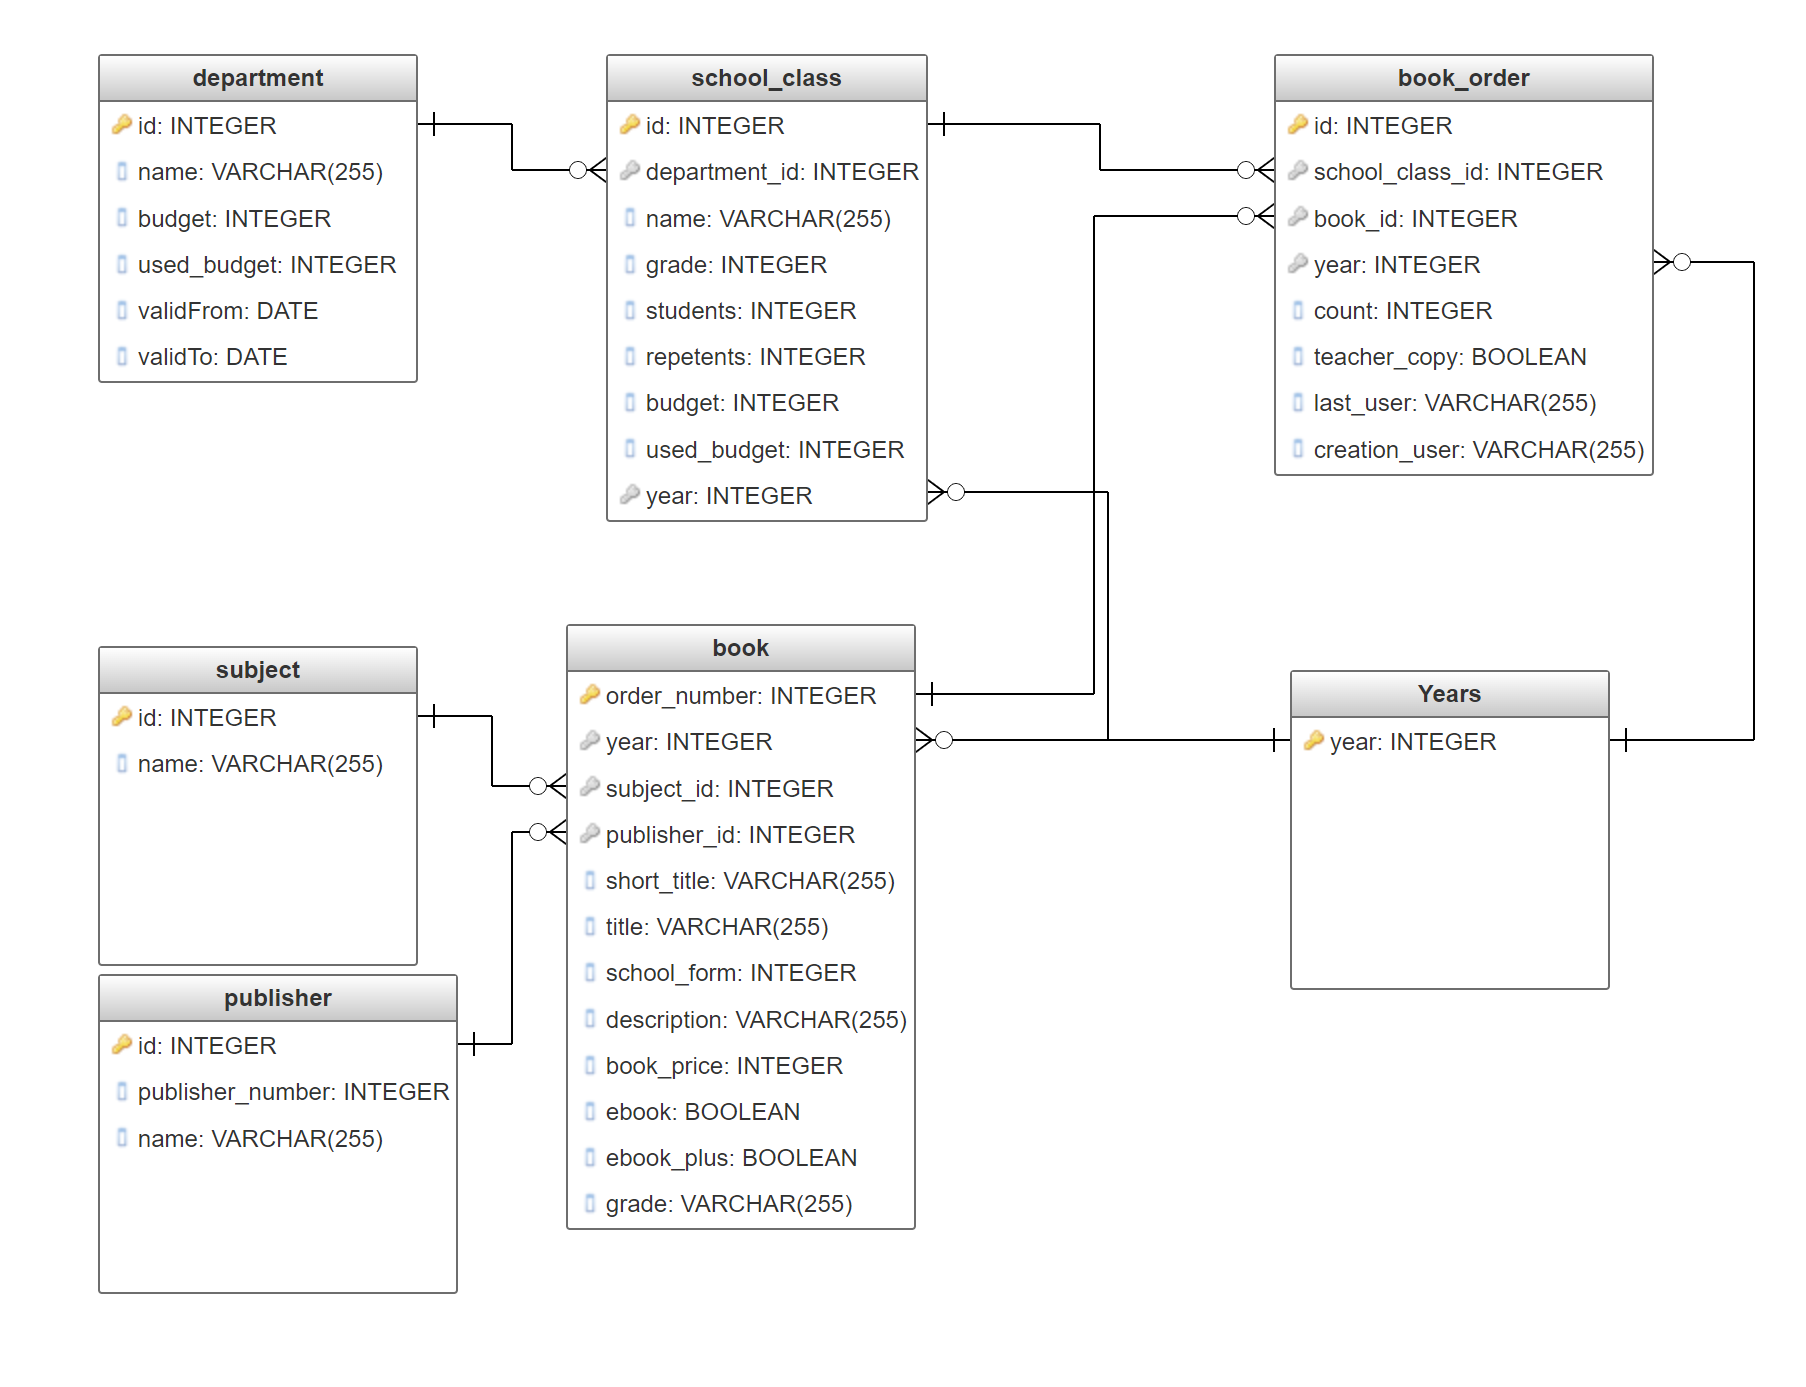Click the primary key icon of department id
The width and height of the screenshot is (1806, 1387).
(x=122, y=125)
